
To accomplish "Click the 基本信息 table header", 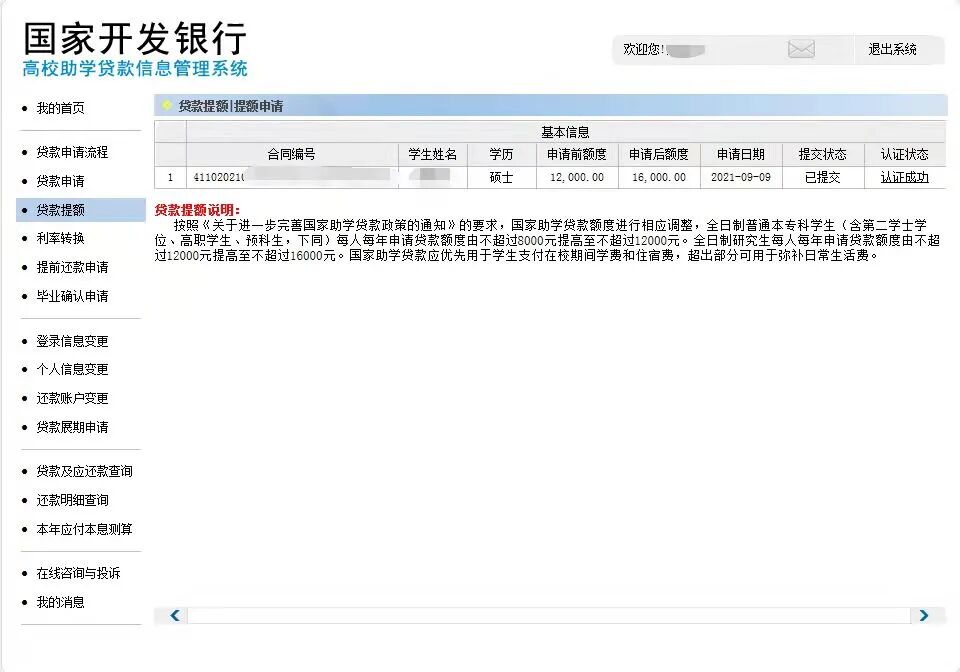I will click(564, 132).
